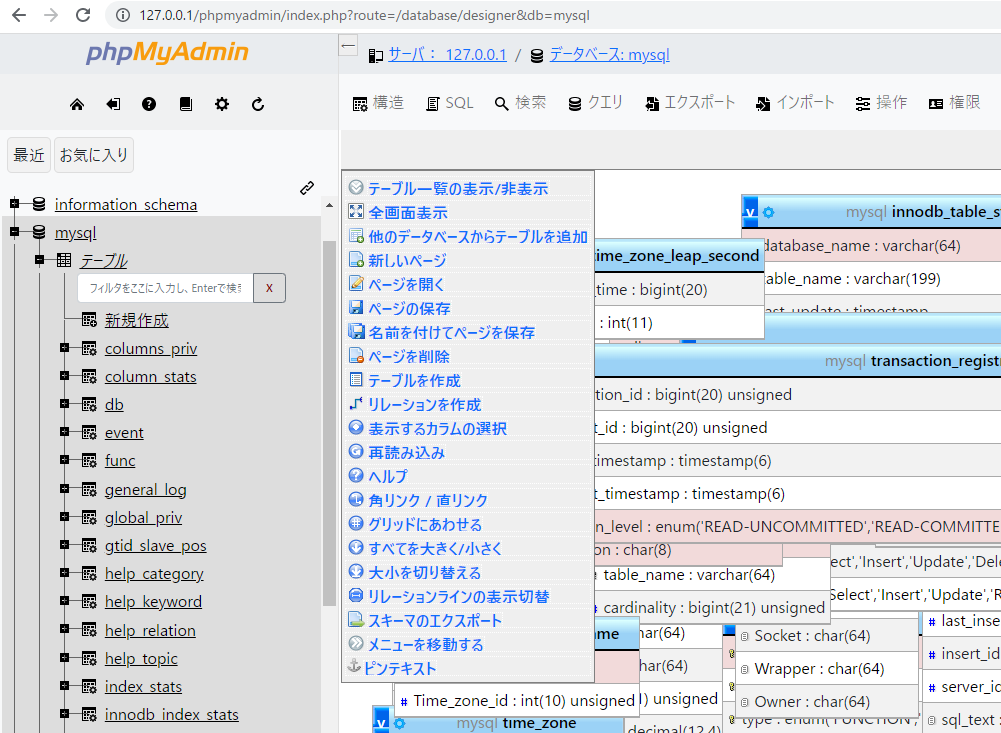The image size is (1001, 733).
Task: Click the ヘルプ icon in designer menu
Action: point(356,475)
